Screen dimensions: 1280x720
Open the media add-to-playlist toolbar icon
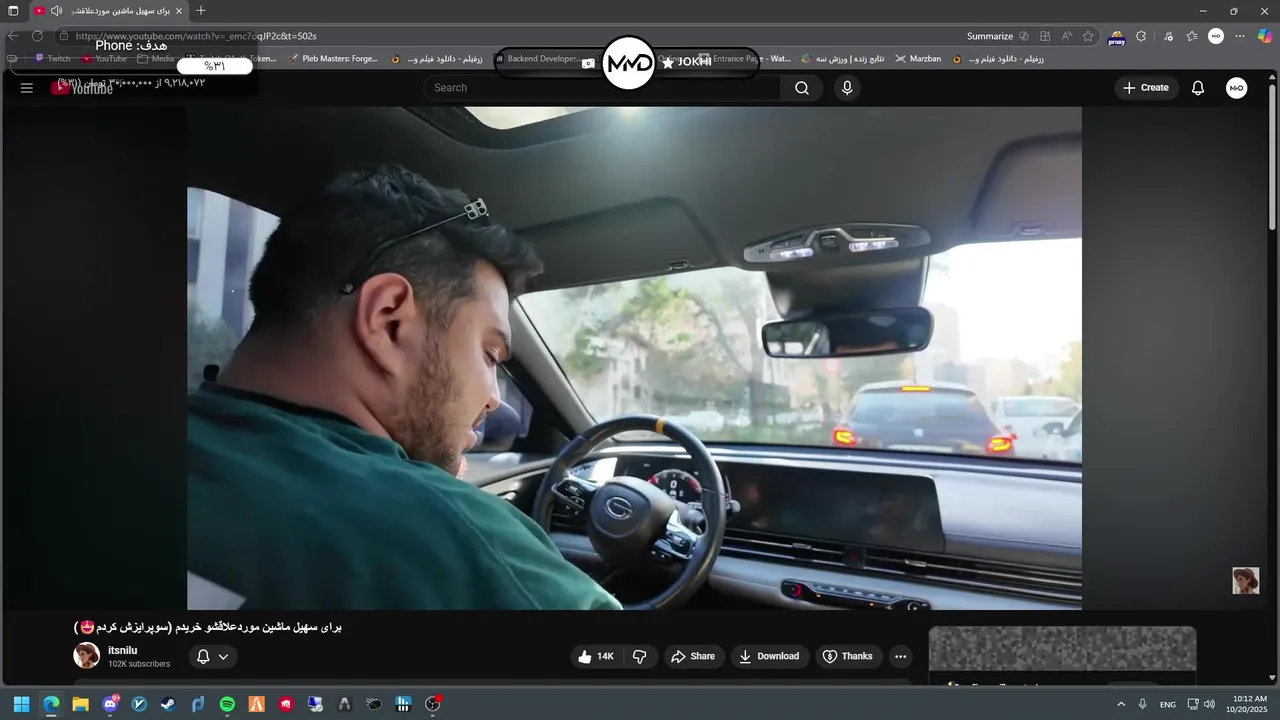coord(1168,36)
